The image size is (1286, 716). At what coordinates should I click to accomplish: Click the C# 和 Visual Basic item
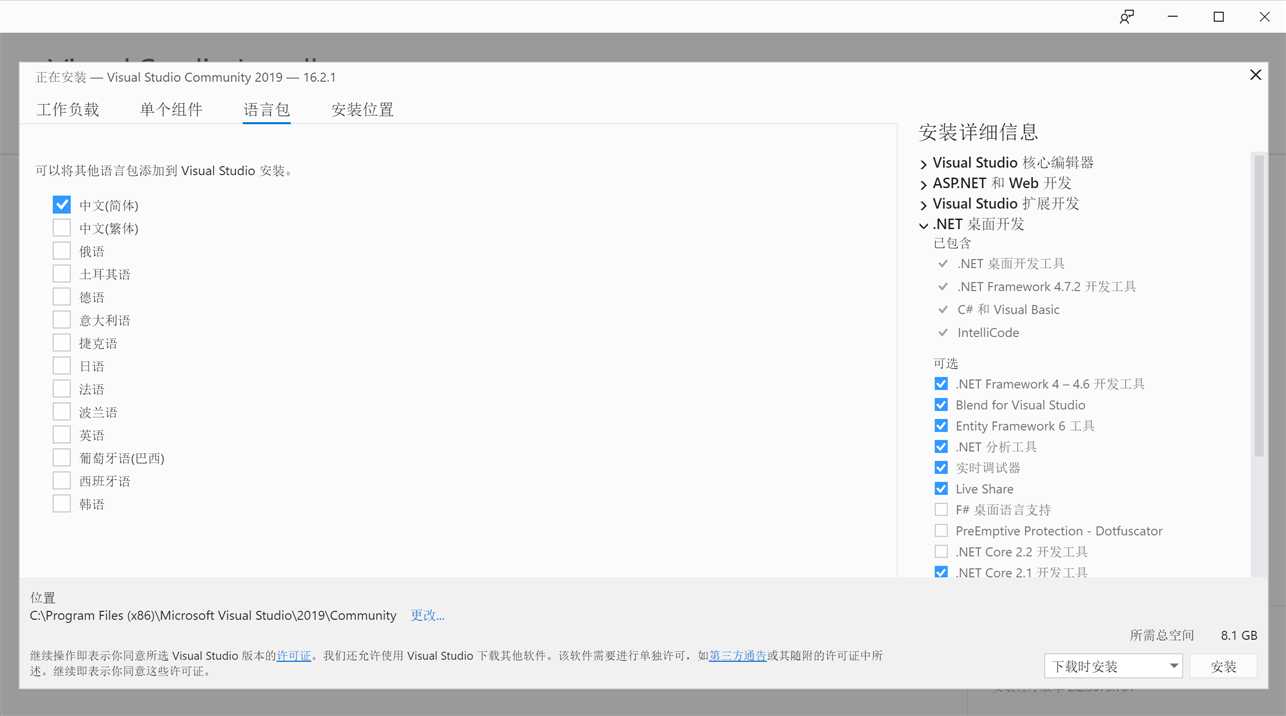[x=1008, y=310]
